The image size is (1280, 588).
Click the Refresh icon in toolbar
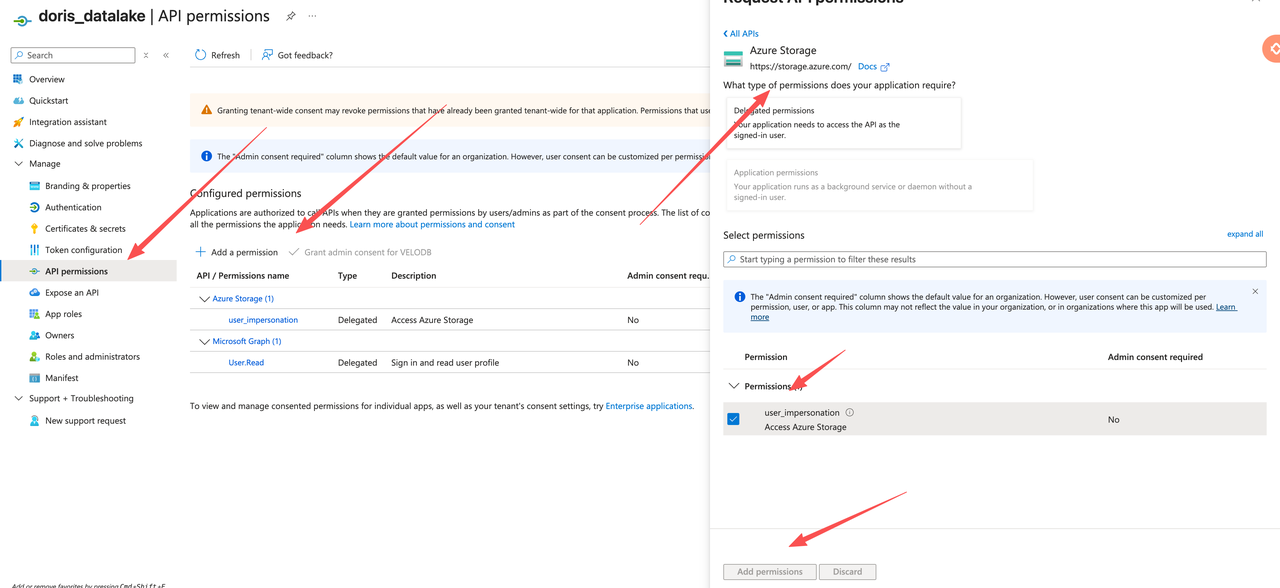pos(201,55)
